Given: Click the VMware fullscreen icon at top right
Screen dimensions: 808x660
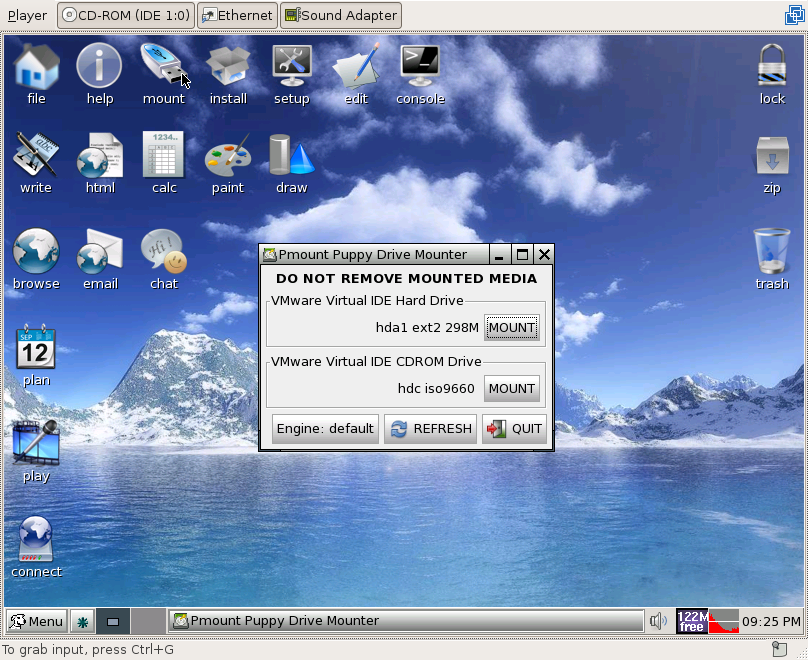Looking at the screenshot, I should 795,14.
